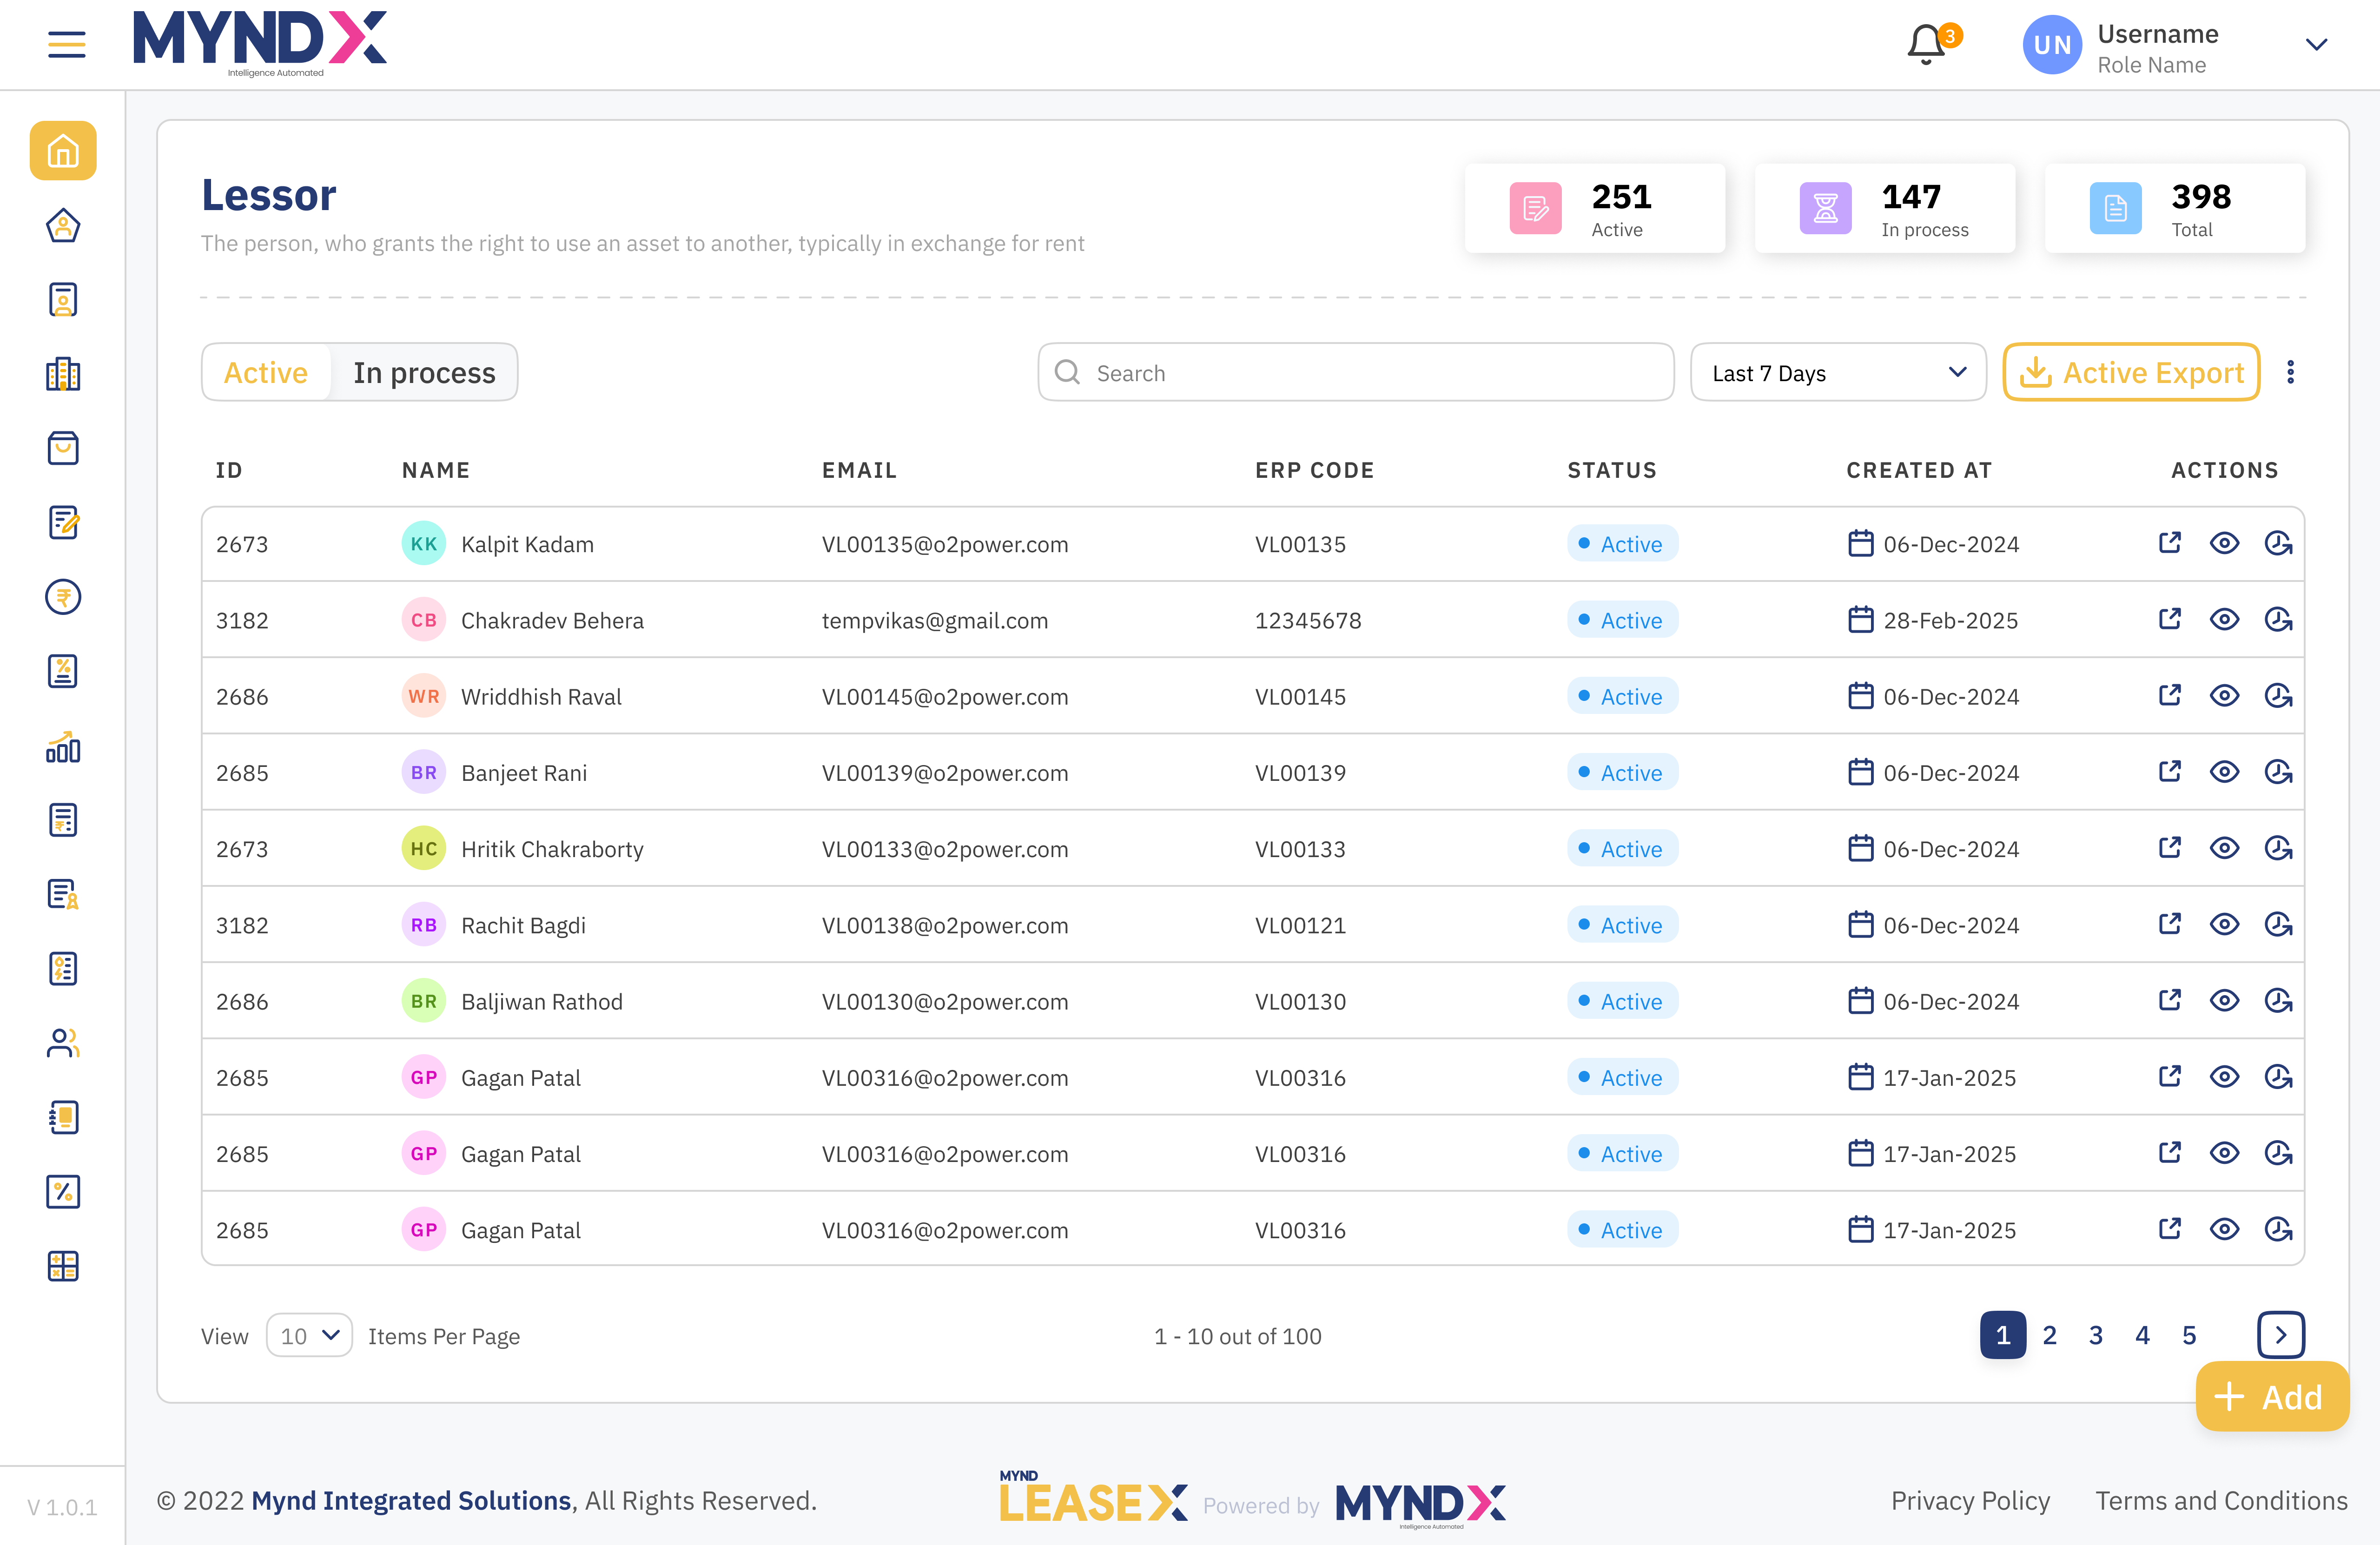View Rachit Bagdi's record using the eye icon
This screenshot has height=1545, width=2380.
(2225, 925)
